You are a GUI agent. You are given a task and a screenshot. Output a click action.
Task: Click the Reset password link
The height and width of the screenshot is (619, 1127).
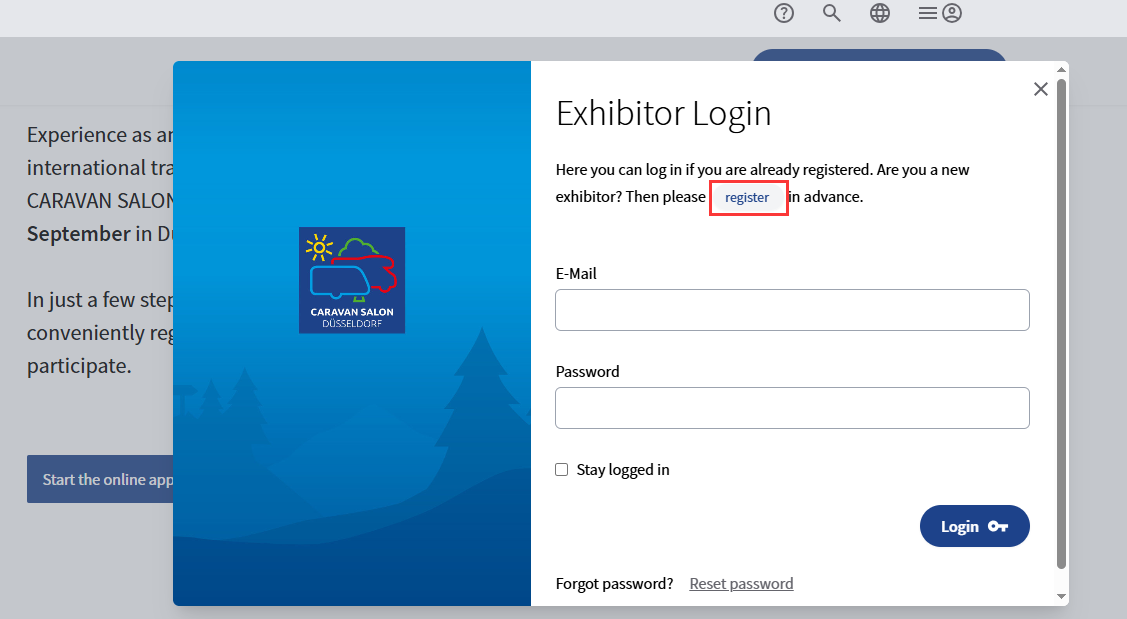741,584
